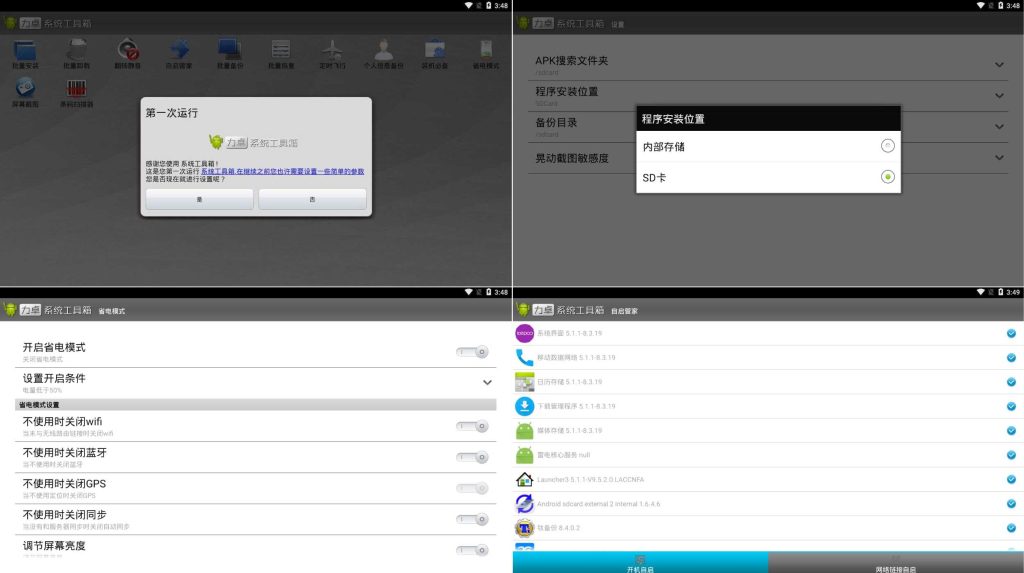Toggle 不使用时关闭wifi switch
Image resolution: width=1024 pixels, height=573 pixels.
point(472,427)
